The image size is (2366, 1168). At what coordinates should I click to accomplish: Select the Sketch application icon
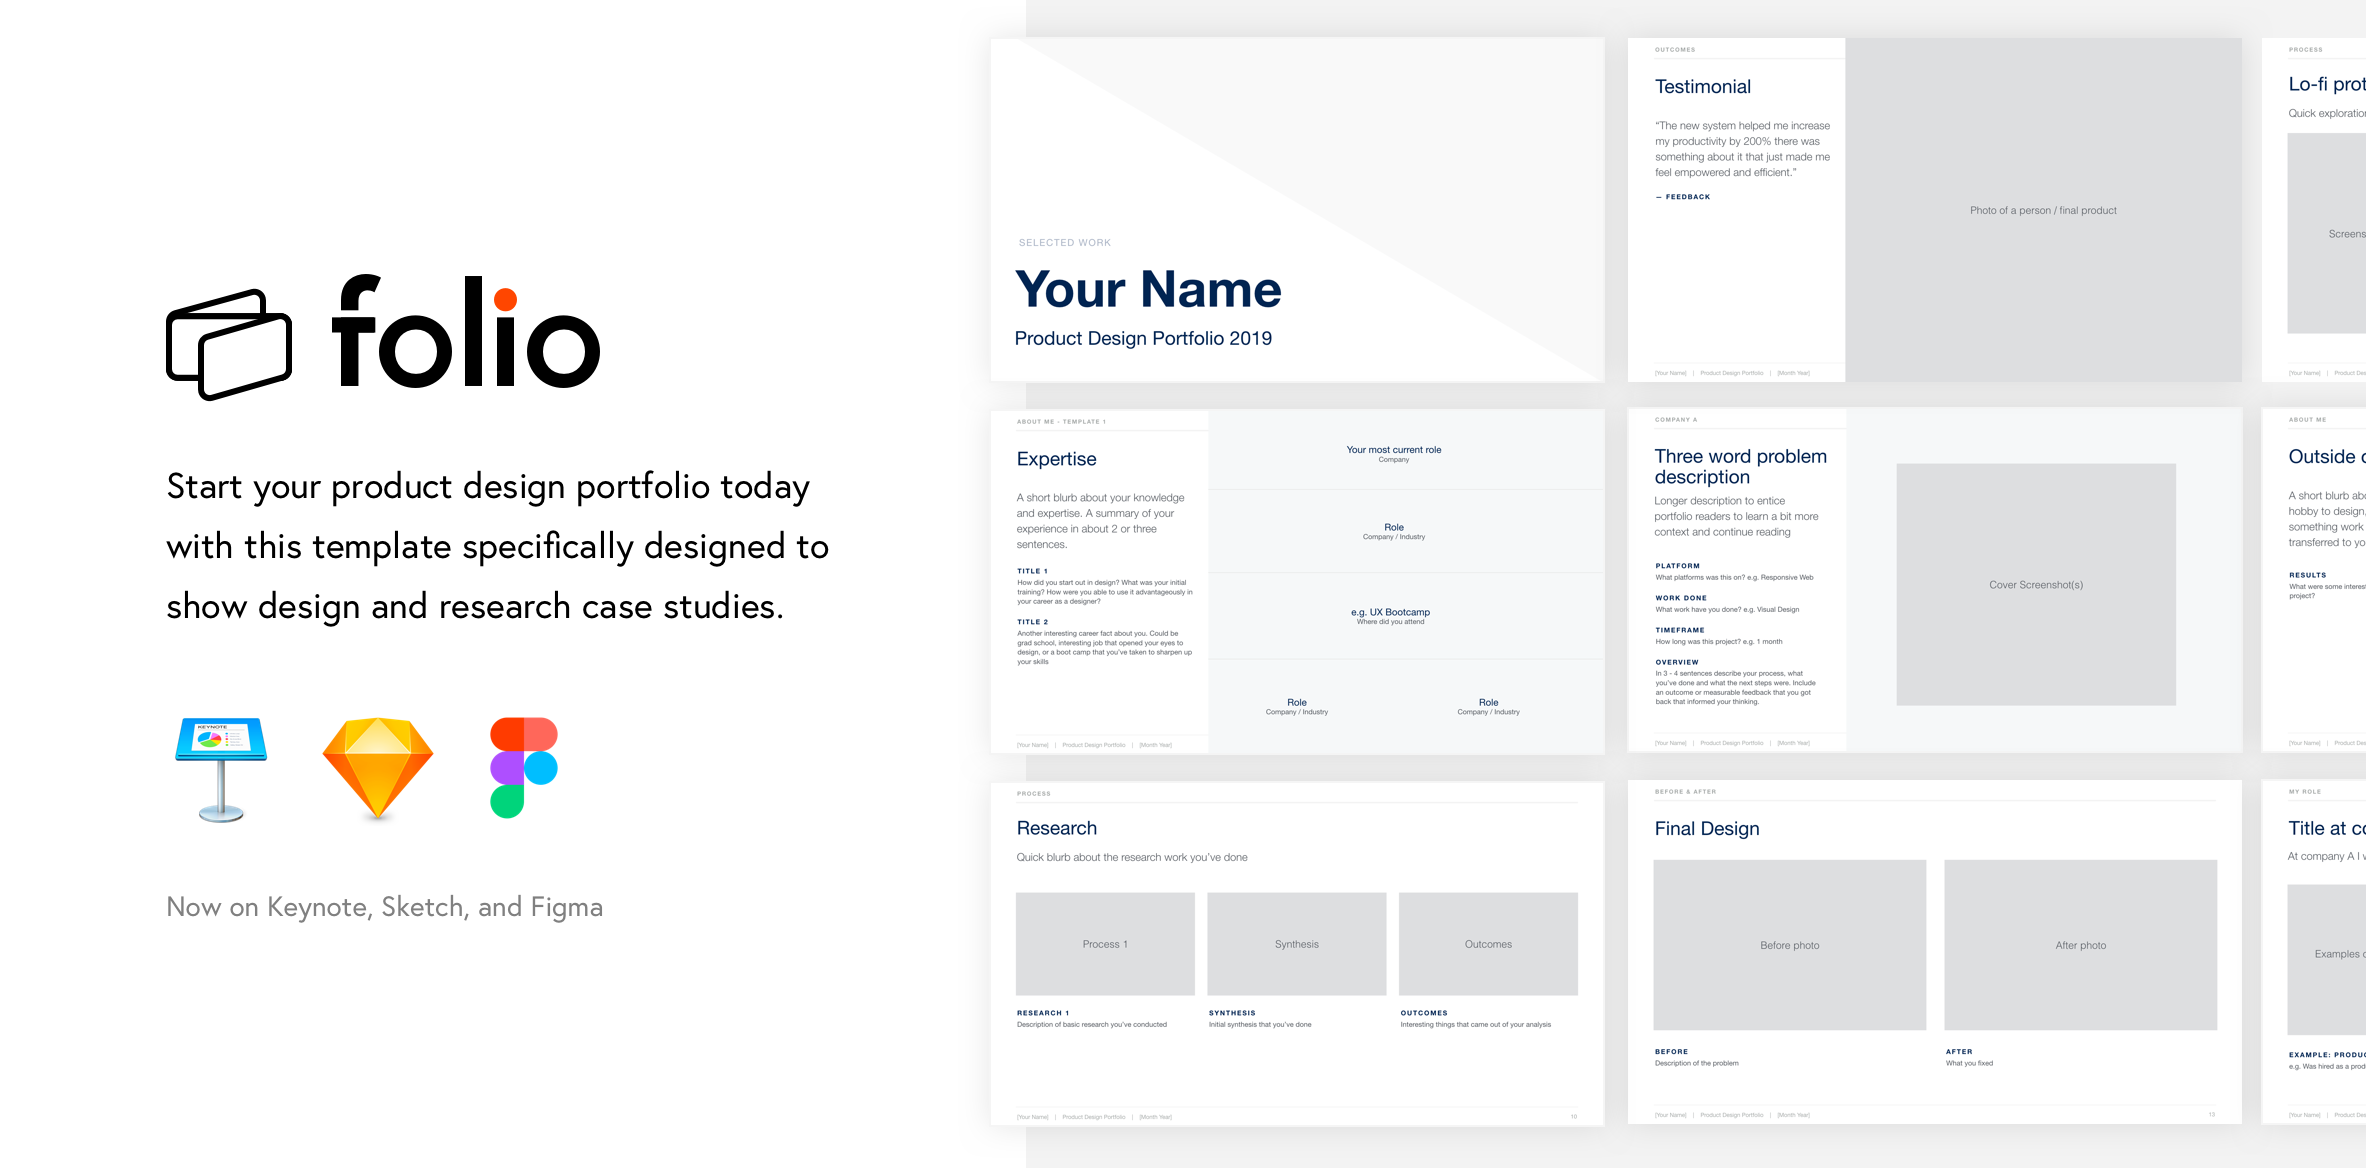(377, 771)
